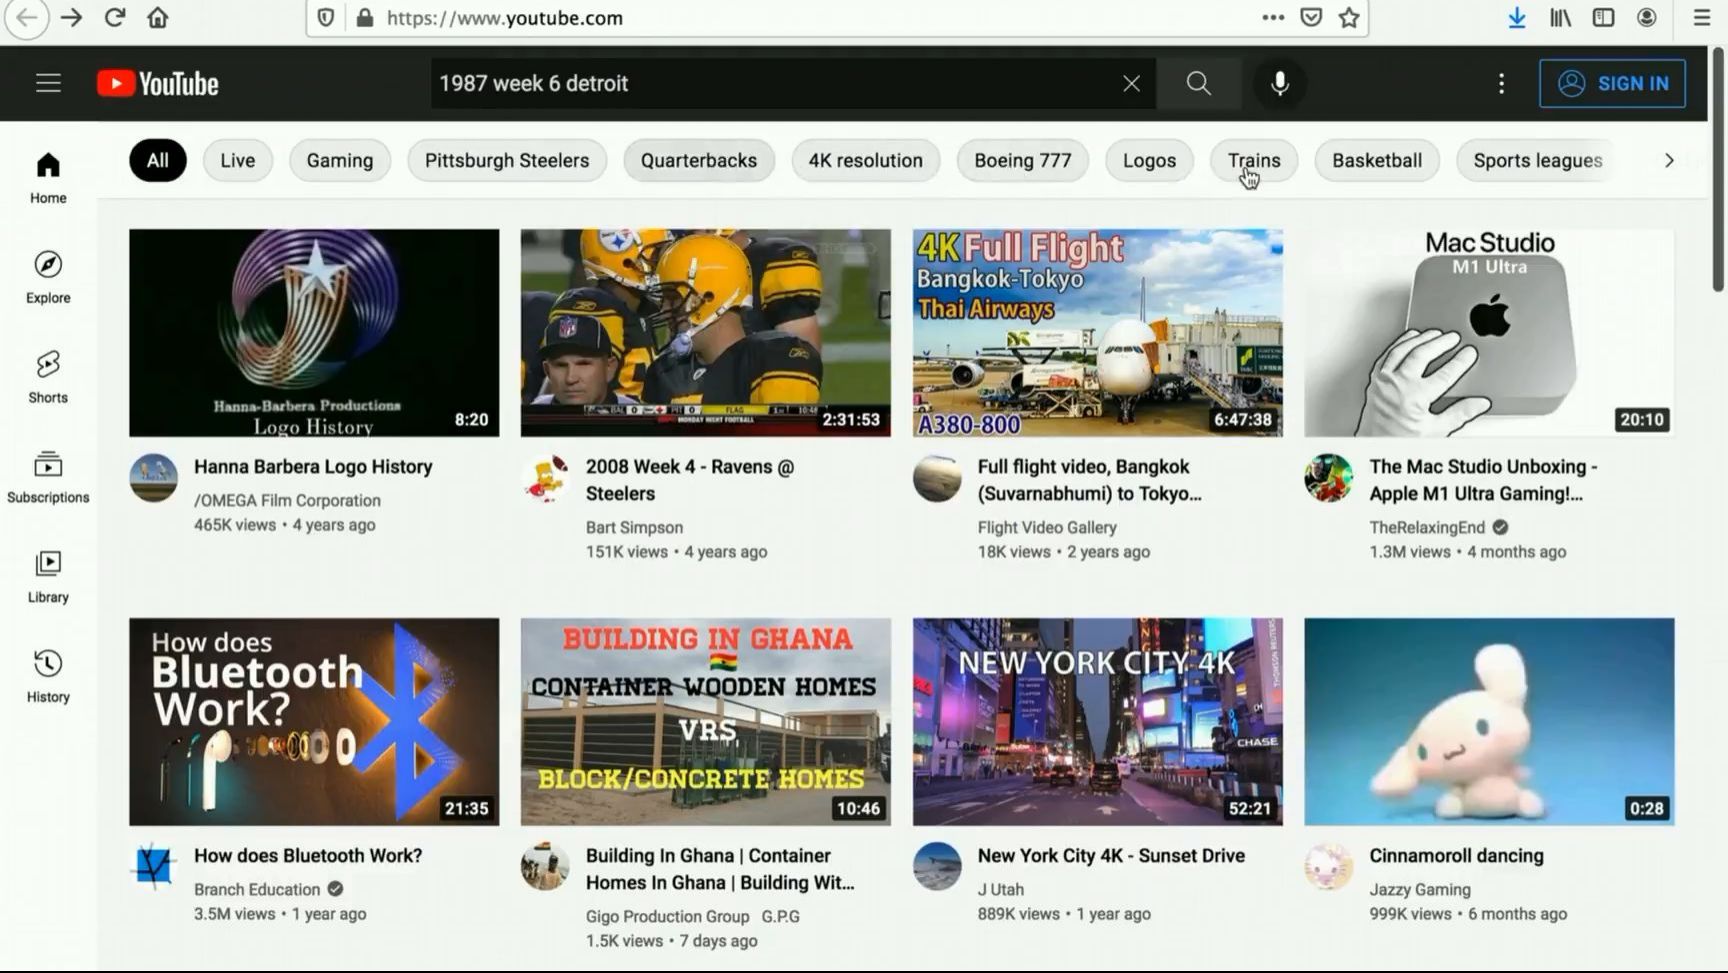
Task: Toggle the browser sidebar icon
Action: coord(1603,18)
